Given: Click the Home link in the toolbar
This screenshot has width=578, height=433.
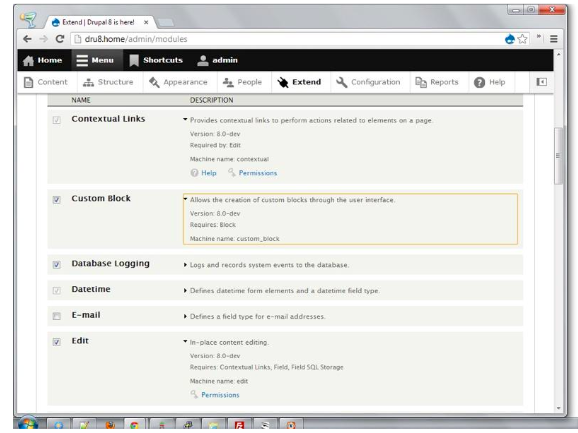Looking at the screenshot, I should 50,60.
